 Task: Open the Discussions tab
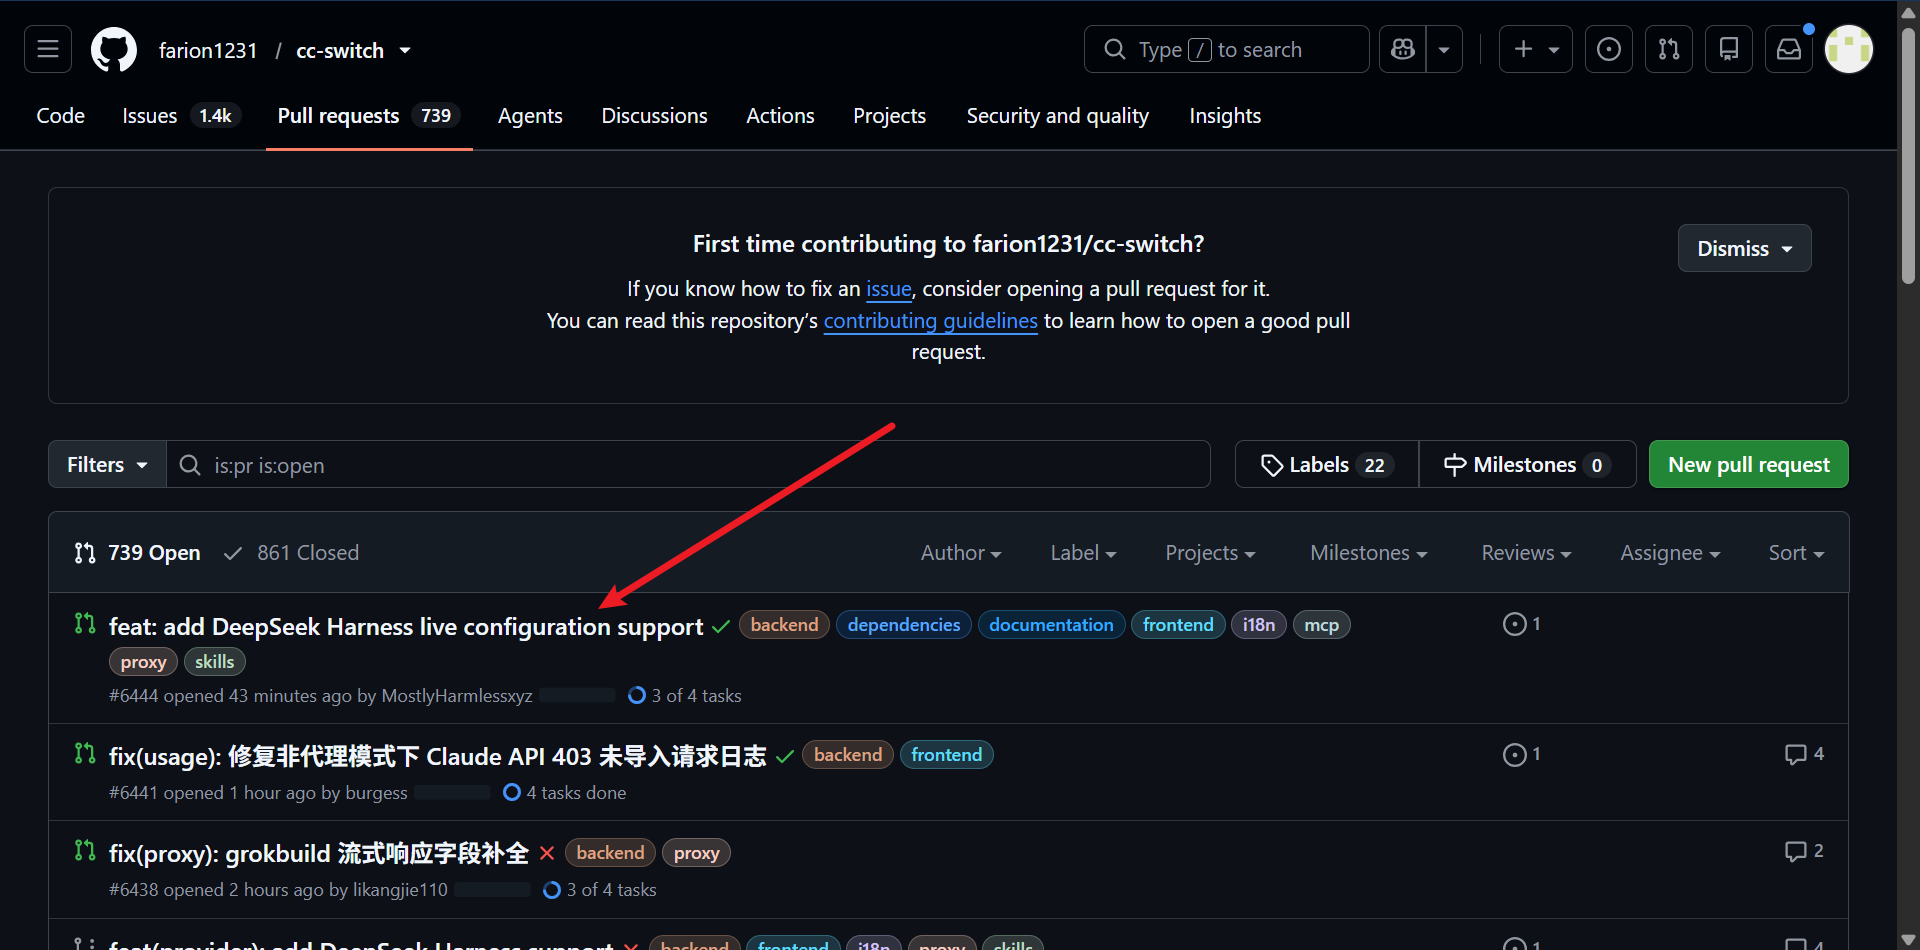(654, 116)
